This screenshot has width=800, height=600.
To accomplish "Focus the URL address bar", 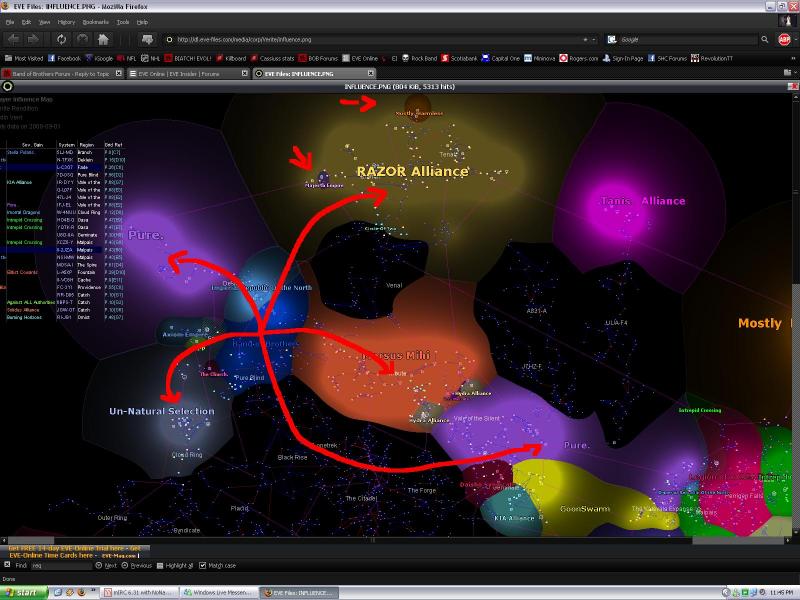I will 378,39.
